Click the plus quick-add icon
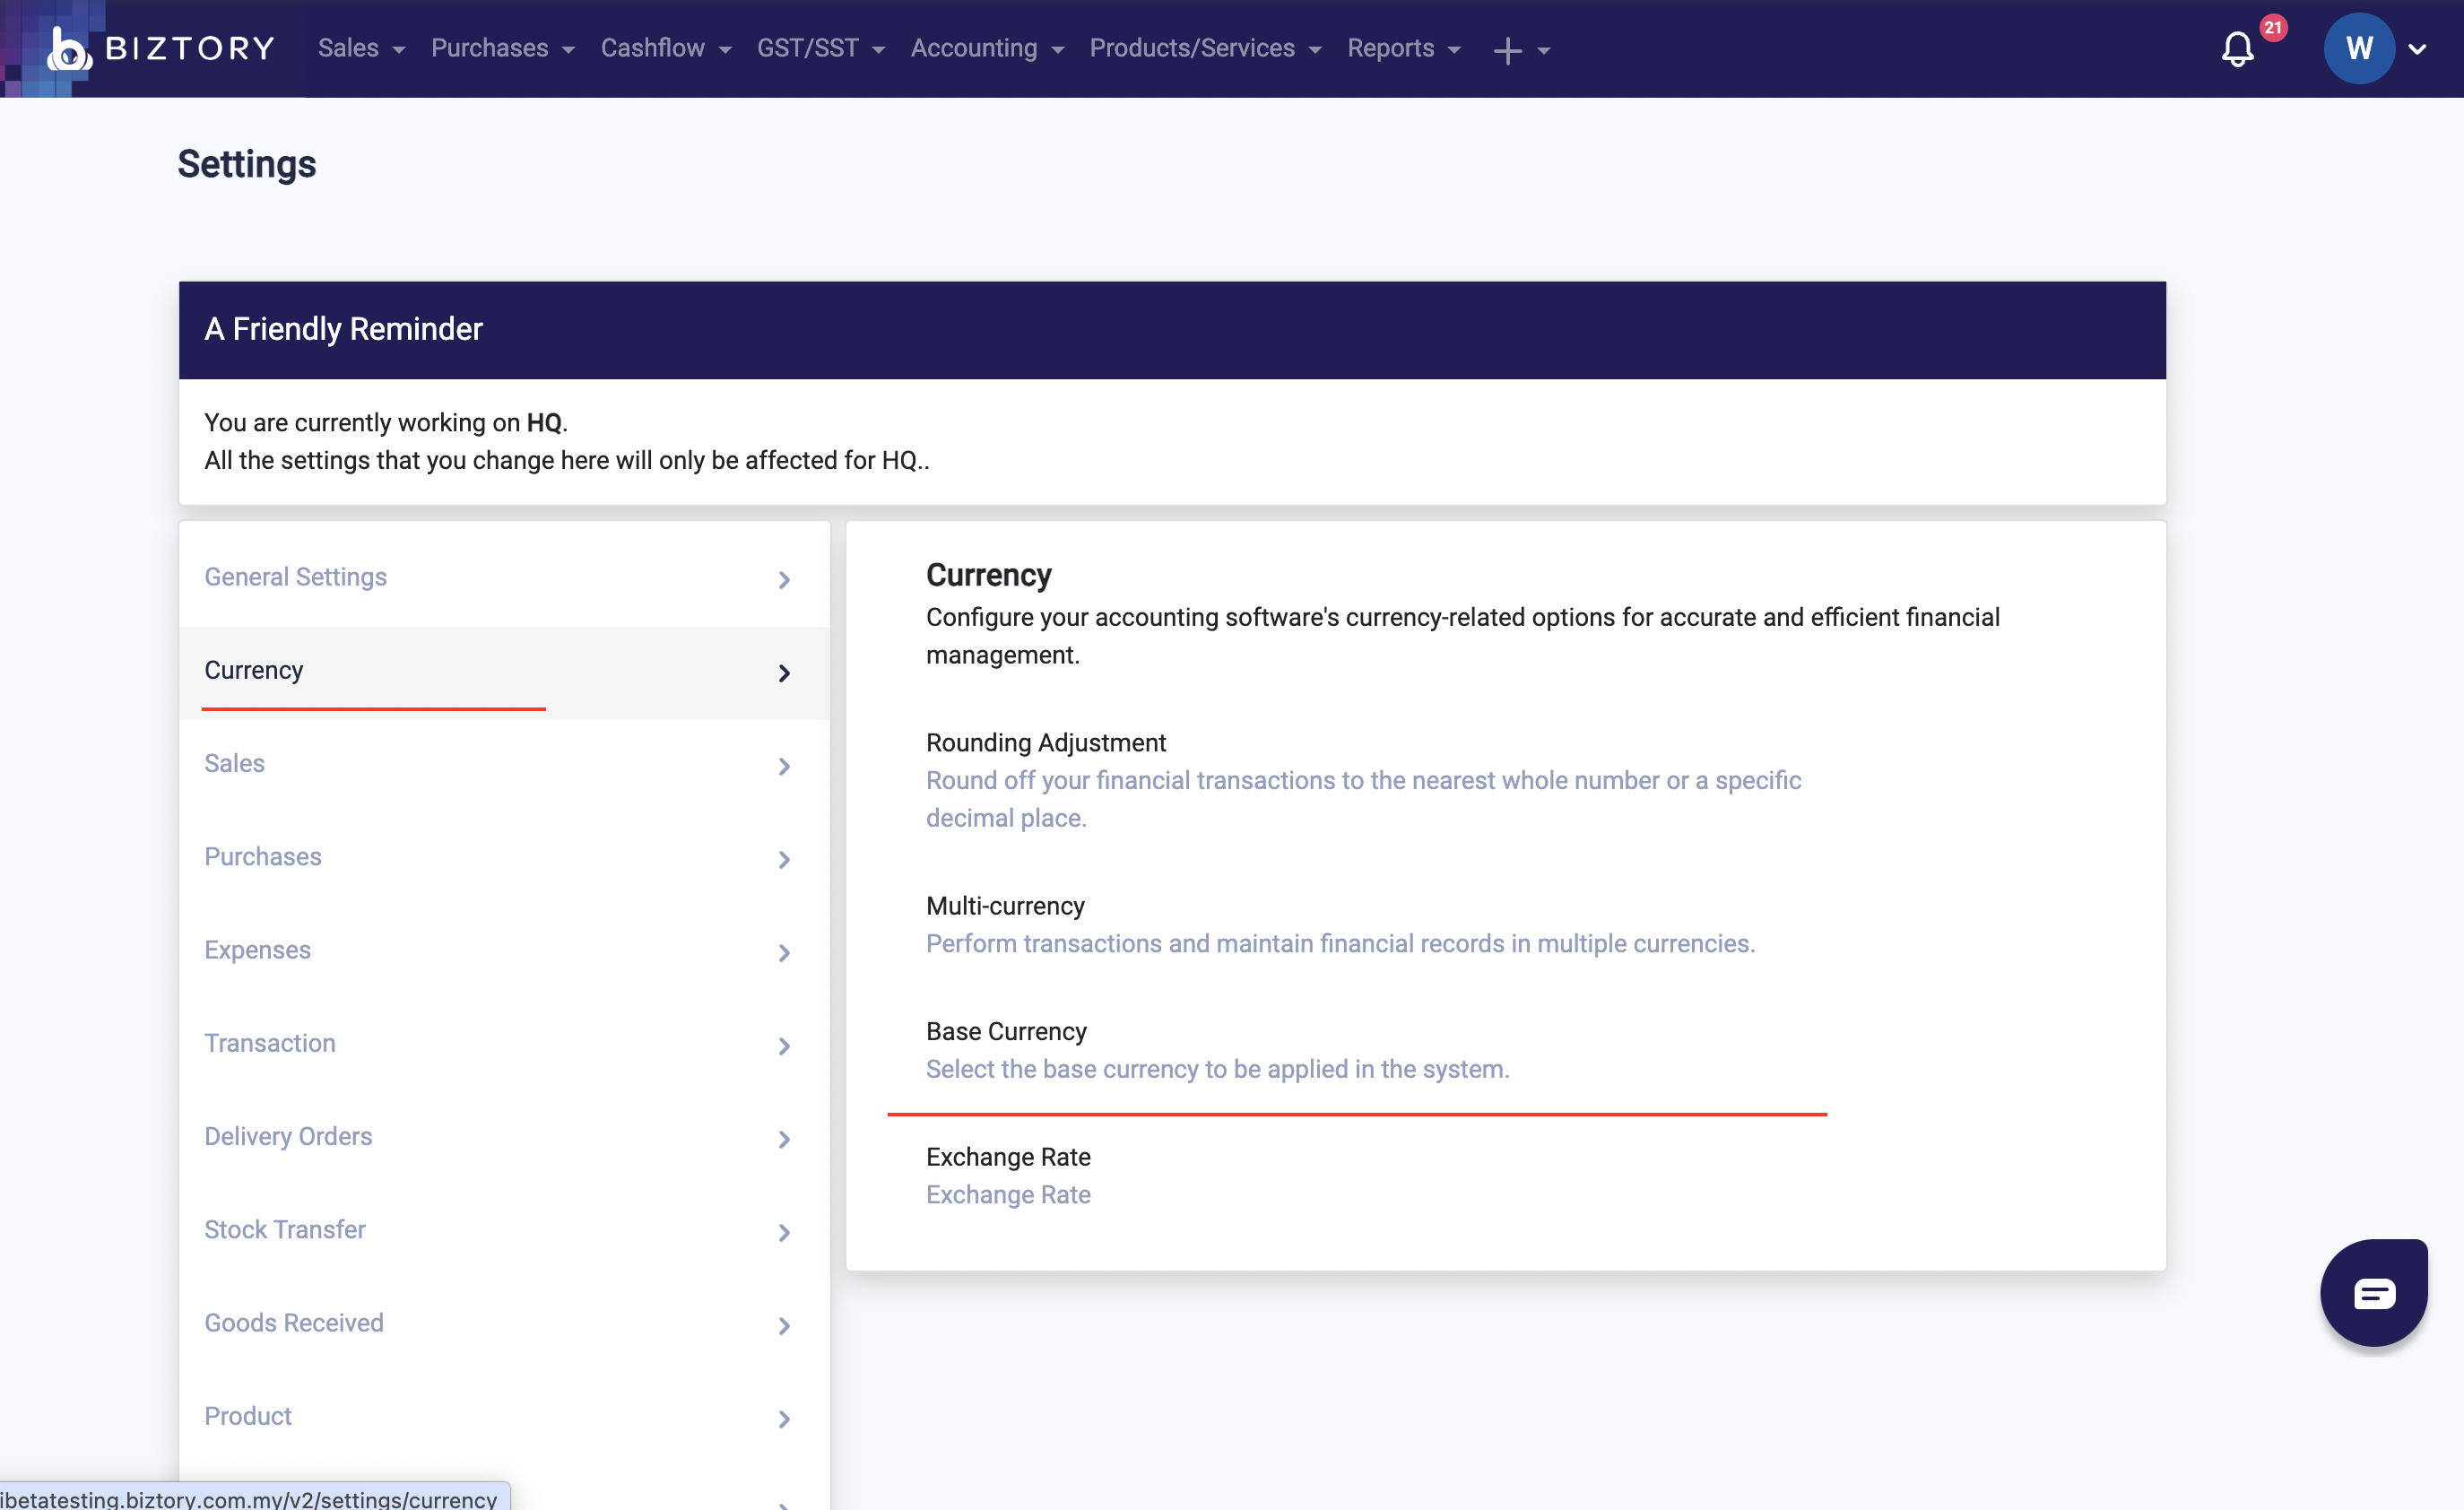 pos(1507,50)
